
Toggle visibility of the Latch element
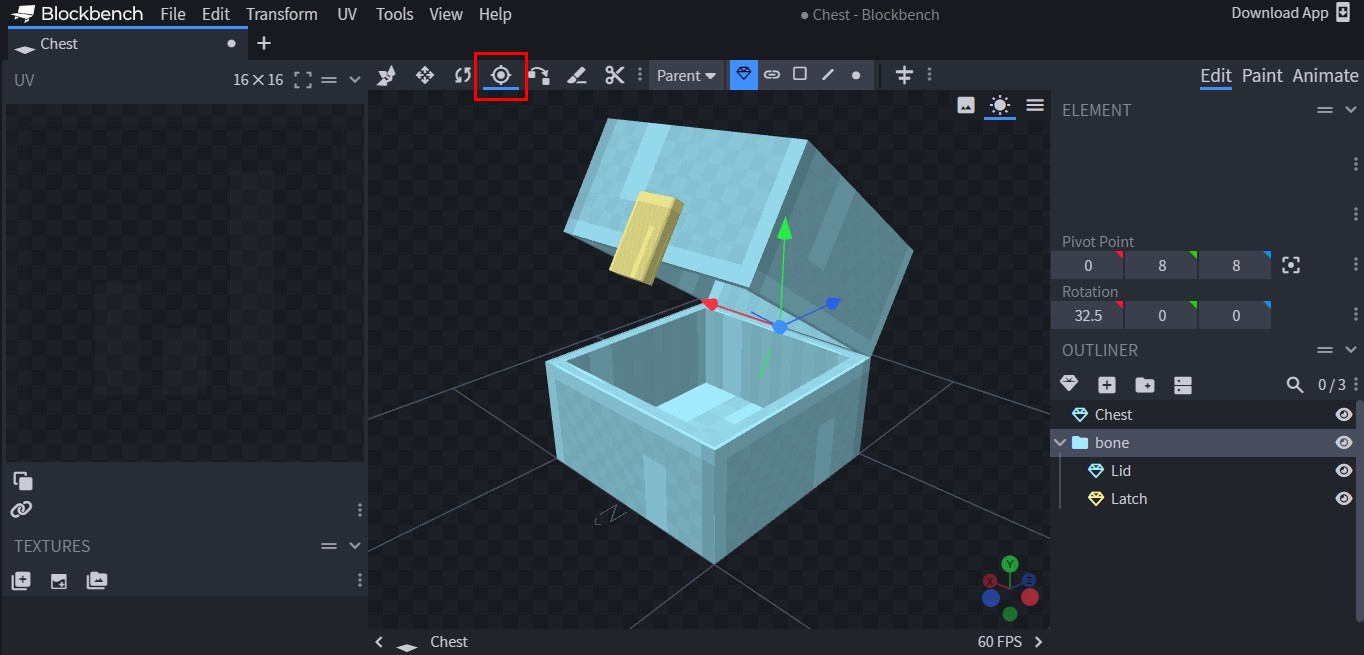click(1344, 498)
